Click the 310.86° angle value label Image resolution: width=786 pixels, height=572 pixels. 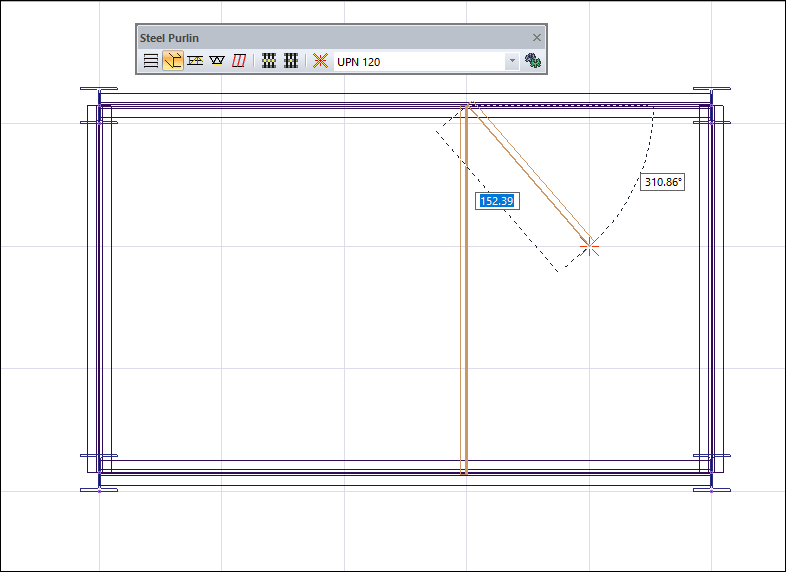[x=662, y=183]
